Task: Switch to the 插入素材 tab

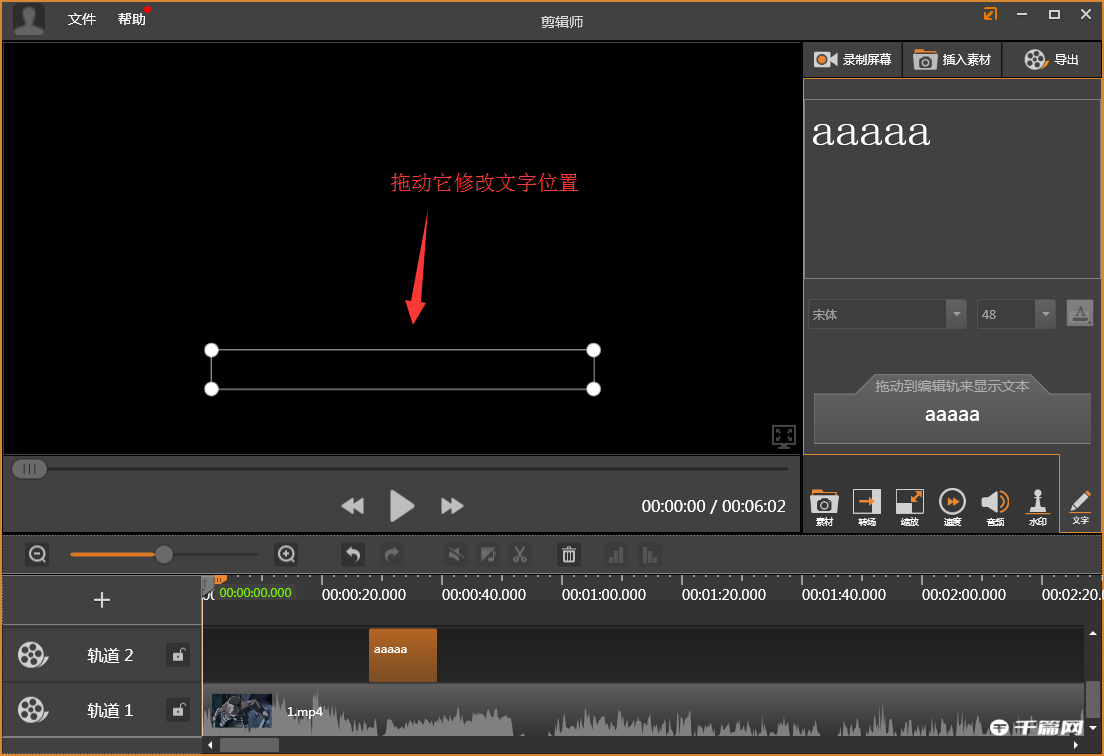Action: tap(951, 59)
